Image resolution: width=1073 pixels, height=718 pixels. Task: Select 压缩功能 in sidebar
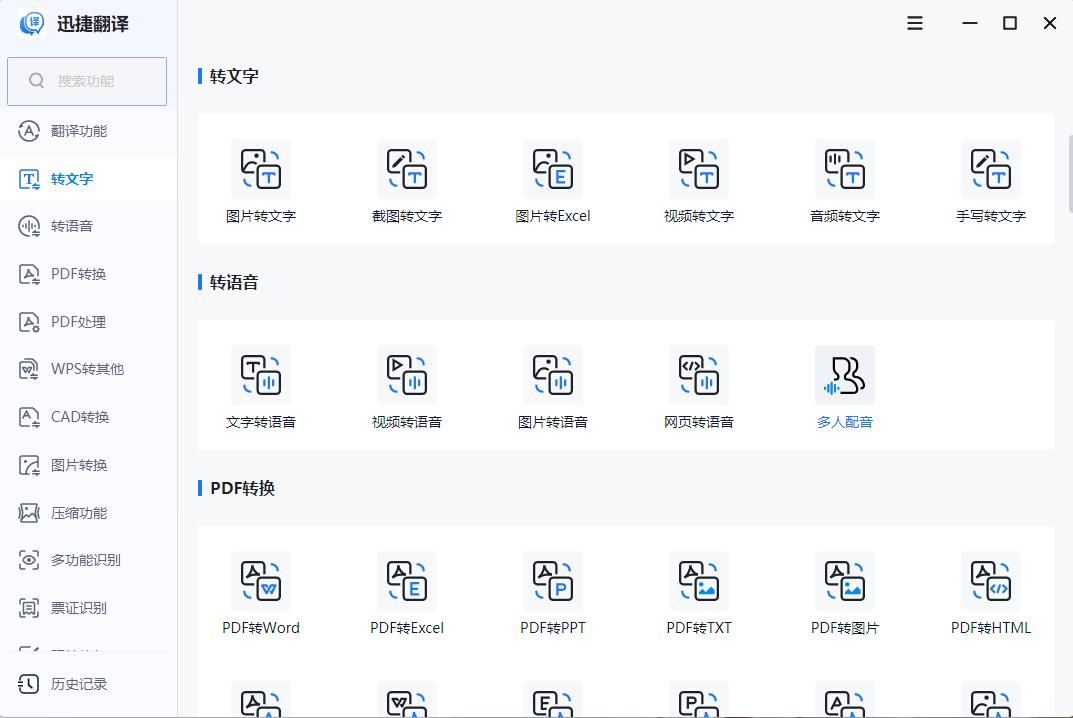88,513
